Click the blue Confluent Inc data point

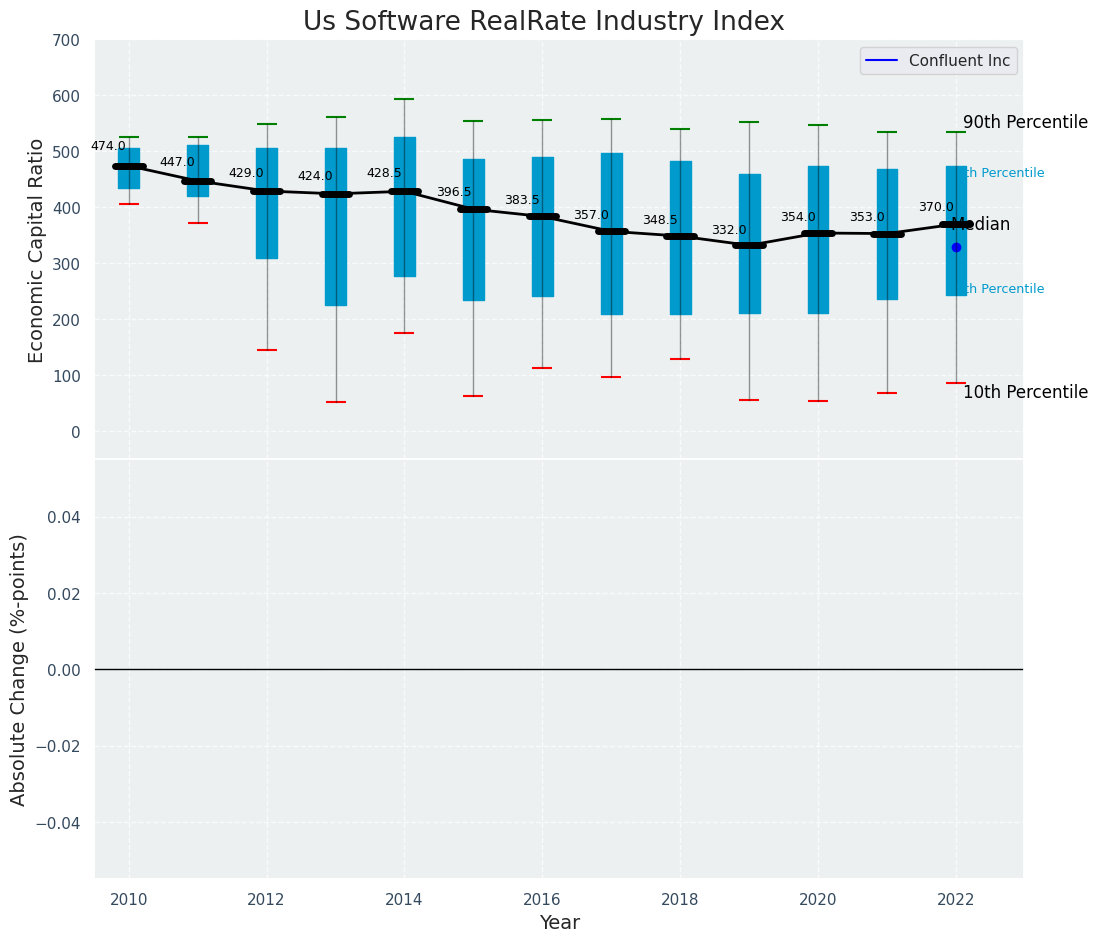pos(957,248)
